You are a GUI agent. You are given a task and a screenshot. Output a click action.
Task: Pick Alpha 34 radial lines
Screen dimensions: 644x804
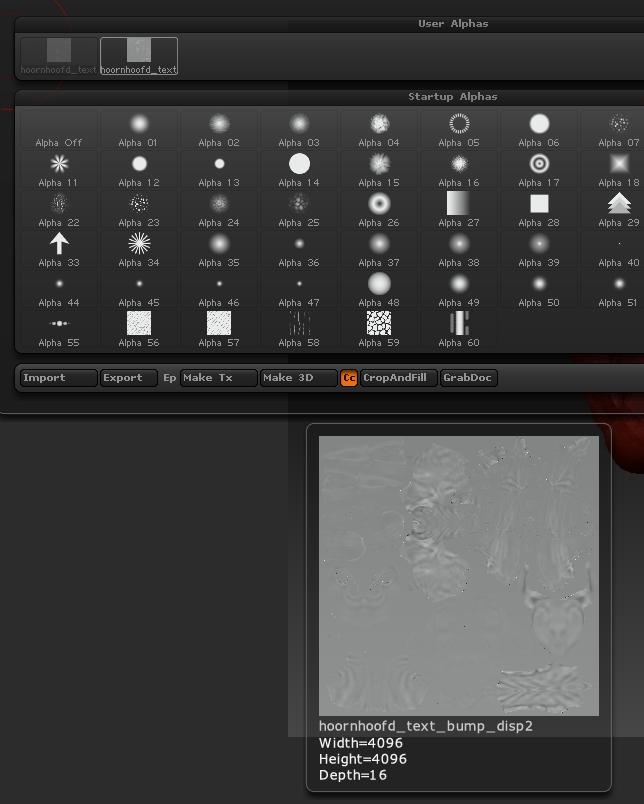click(x=139, y=250)
